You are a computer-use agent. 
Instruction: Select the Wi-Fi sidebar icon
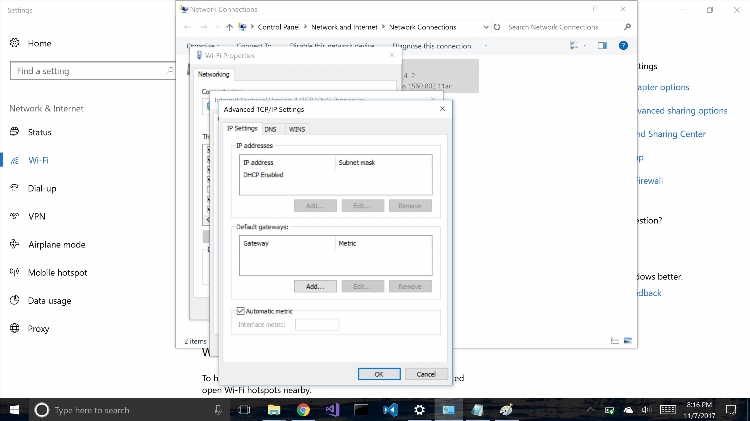tap(15, 160)
